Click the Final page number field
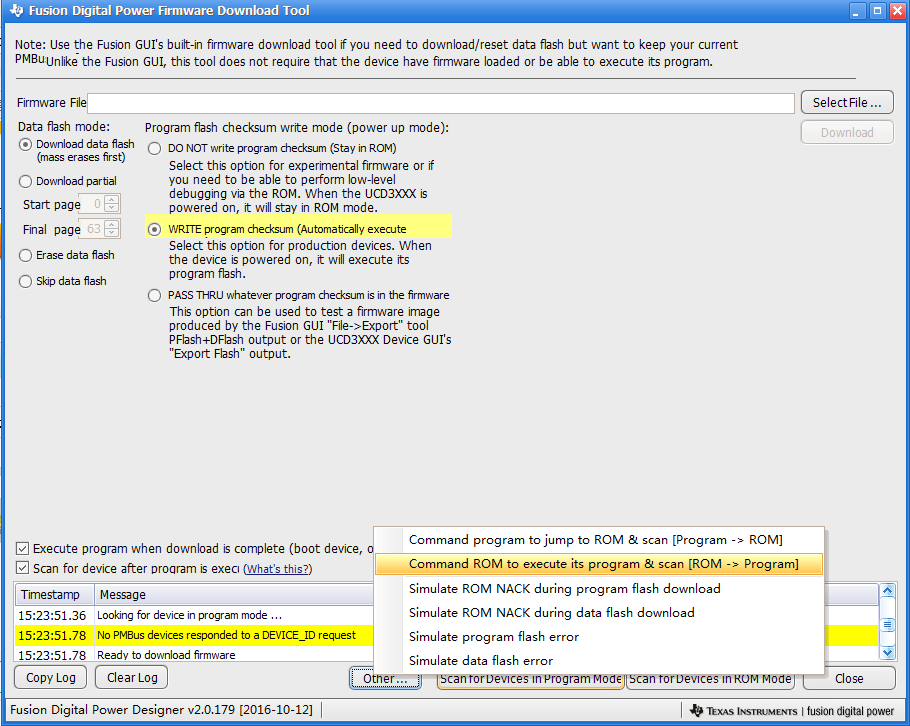 [x=93, y=229]
